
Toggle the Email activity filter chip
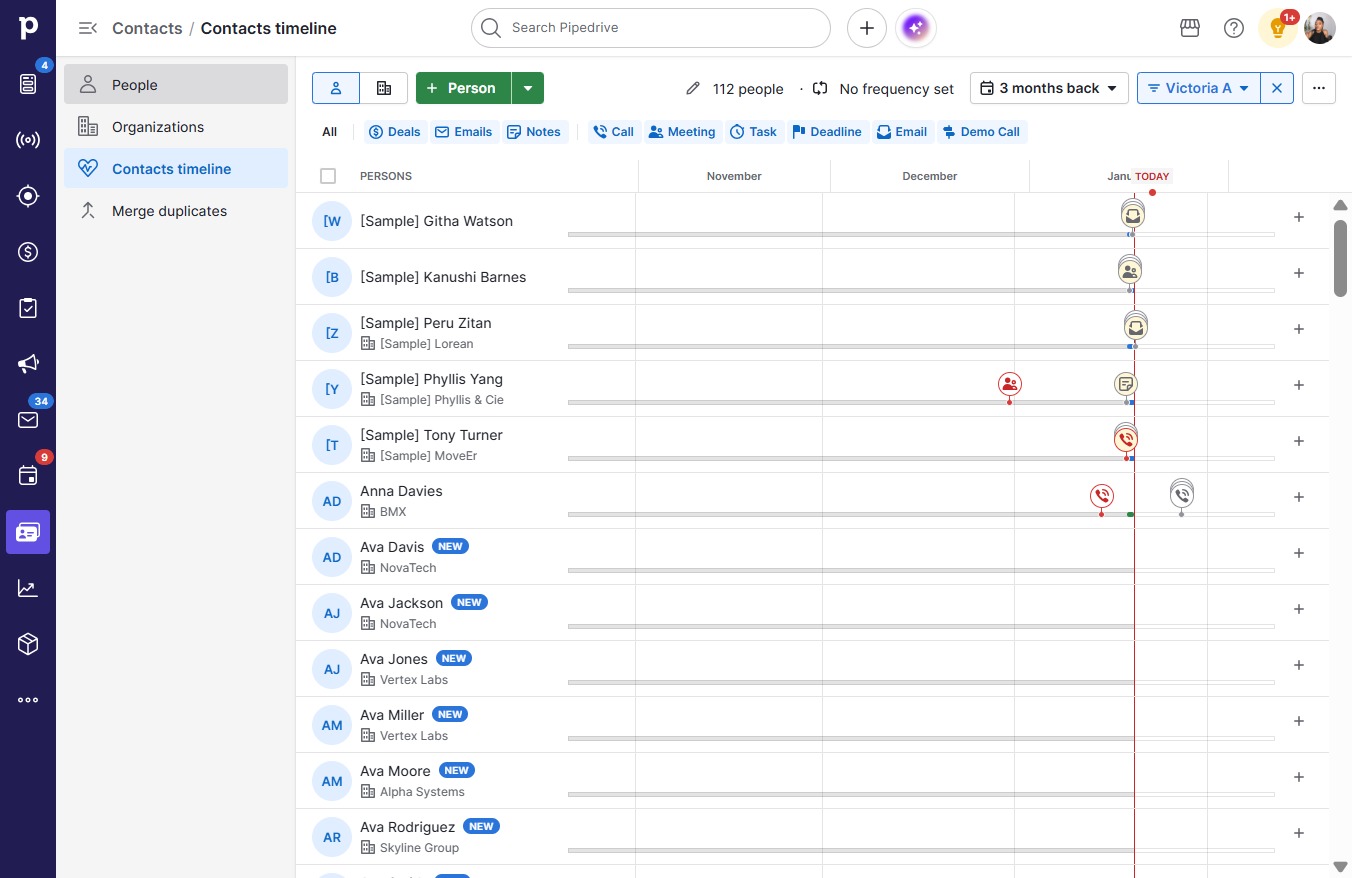click(902, 132)
